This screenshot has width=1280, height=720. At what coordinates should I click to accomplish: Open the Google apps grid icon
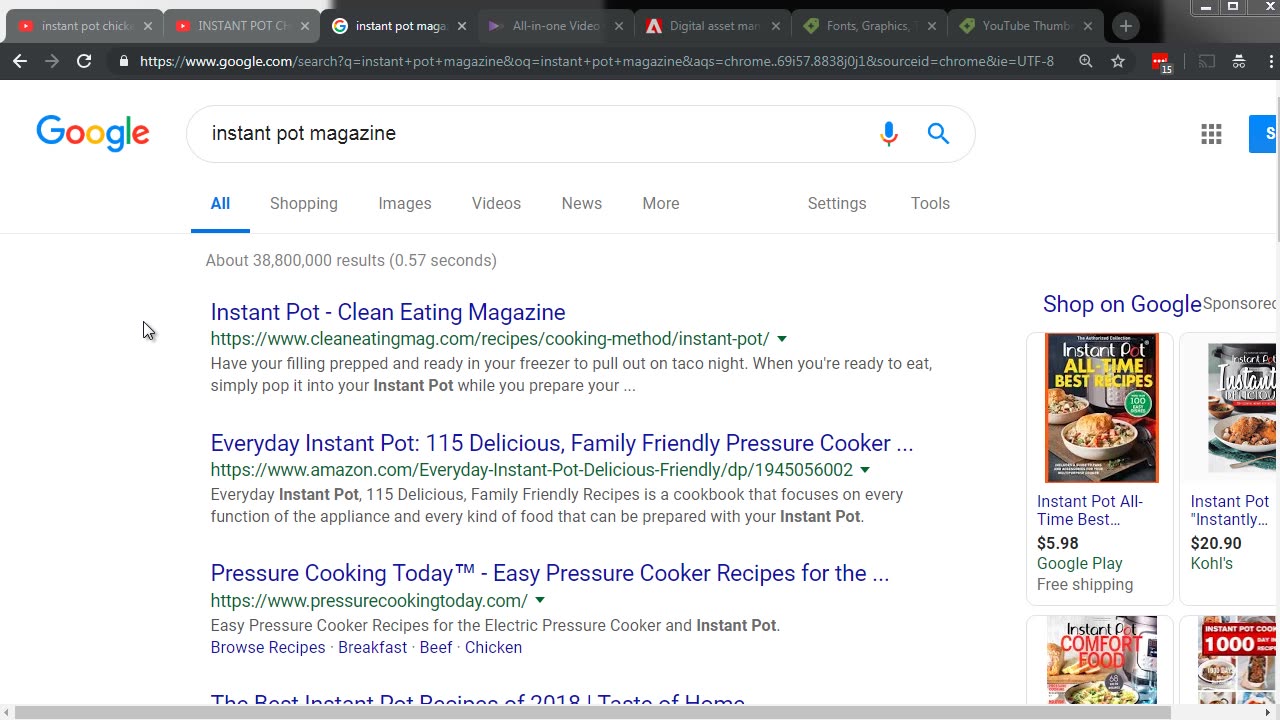point(1211,133)
